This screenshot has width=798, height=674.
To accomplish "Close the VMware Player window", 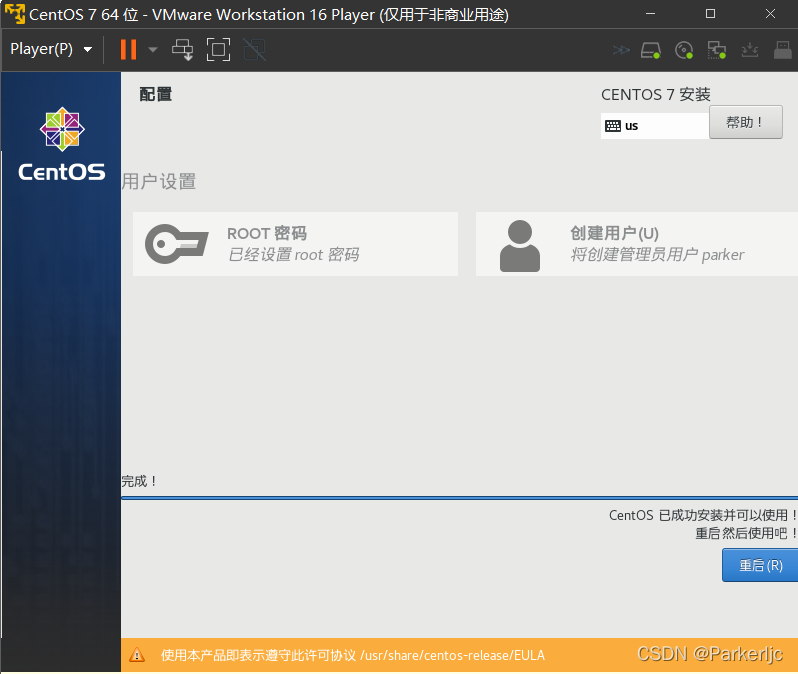I will pos(771,14).
